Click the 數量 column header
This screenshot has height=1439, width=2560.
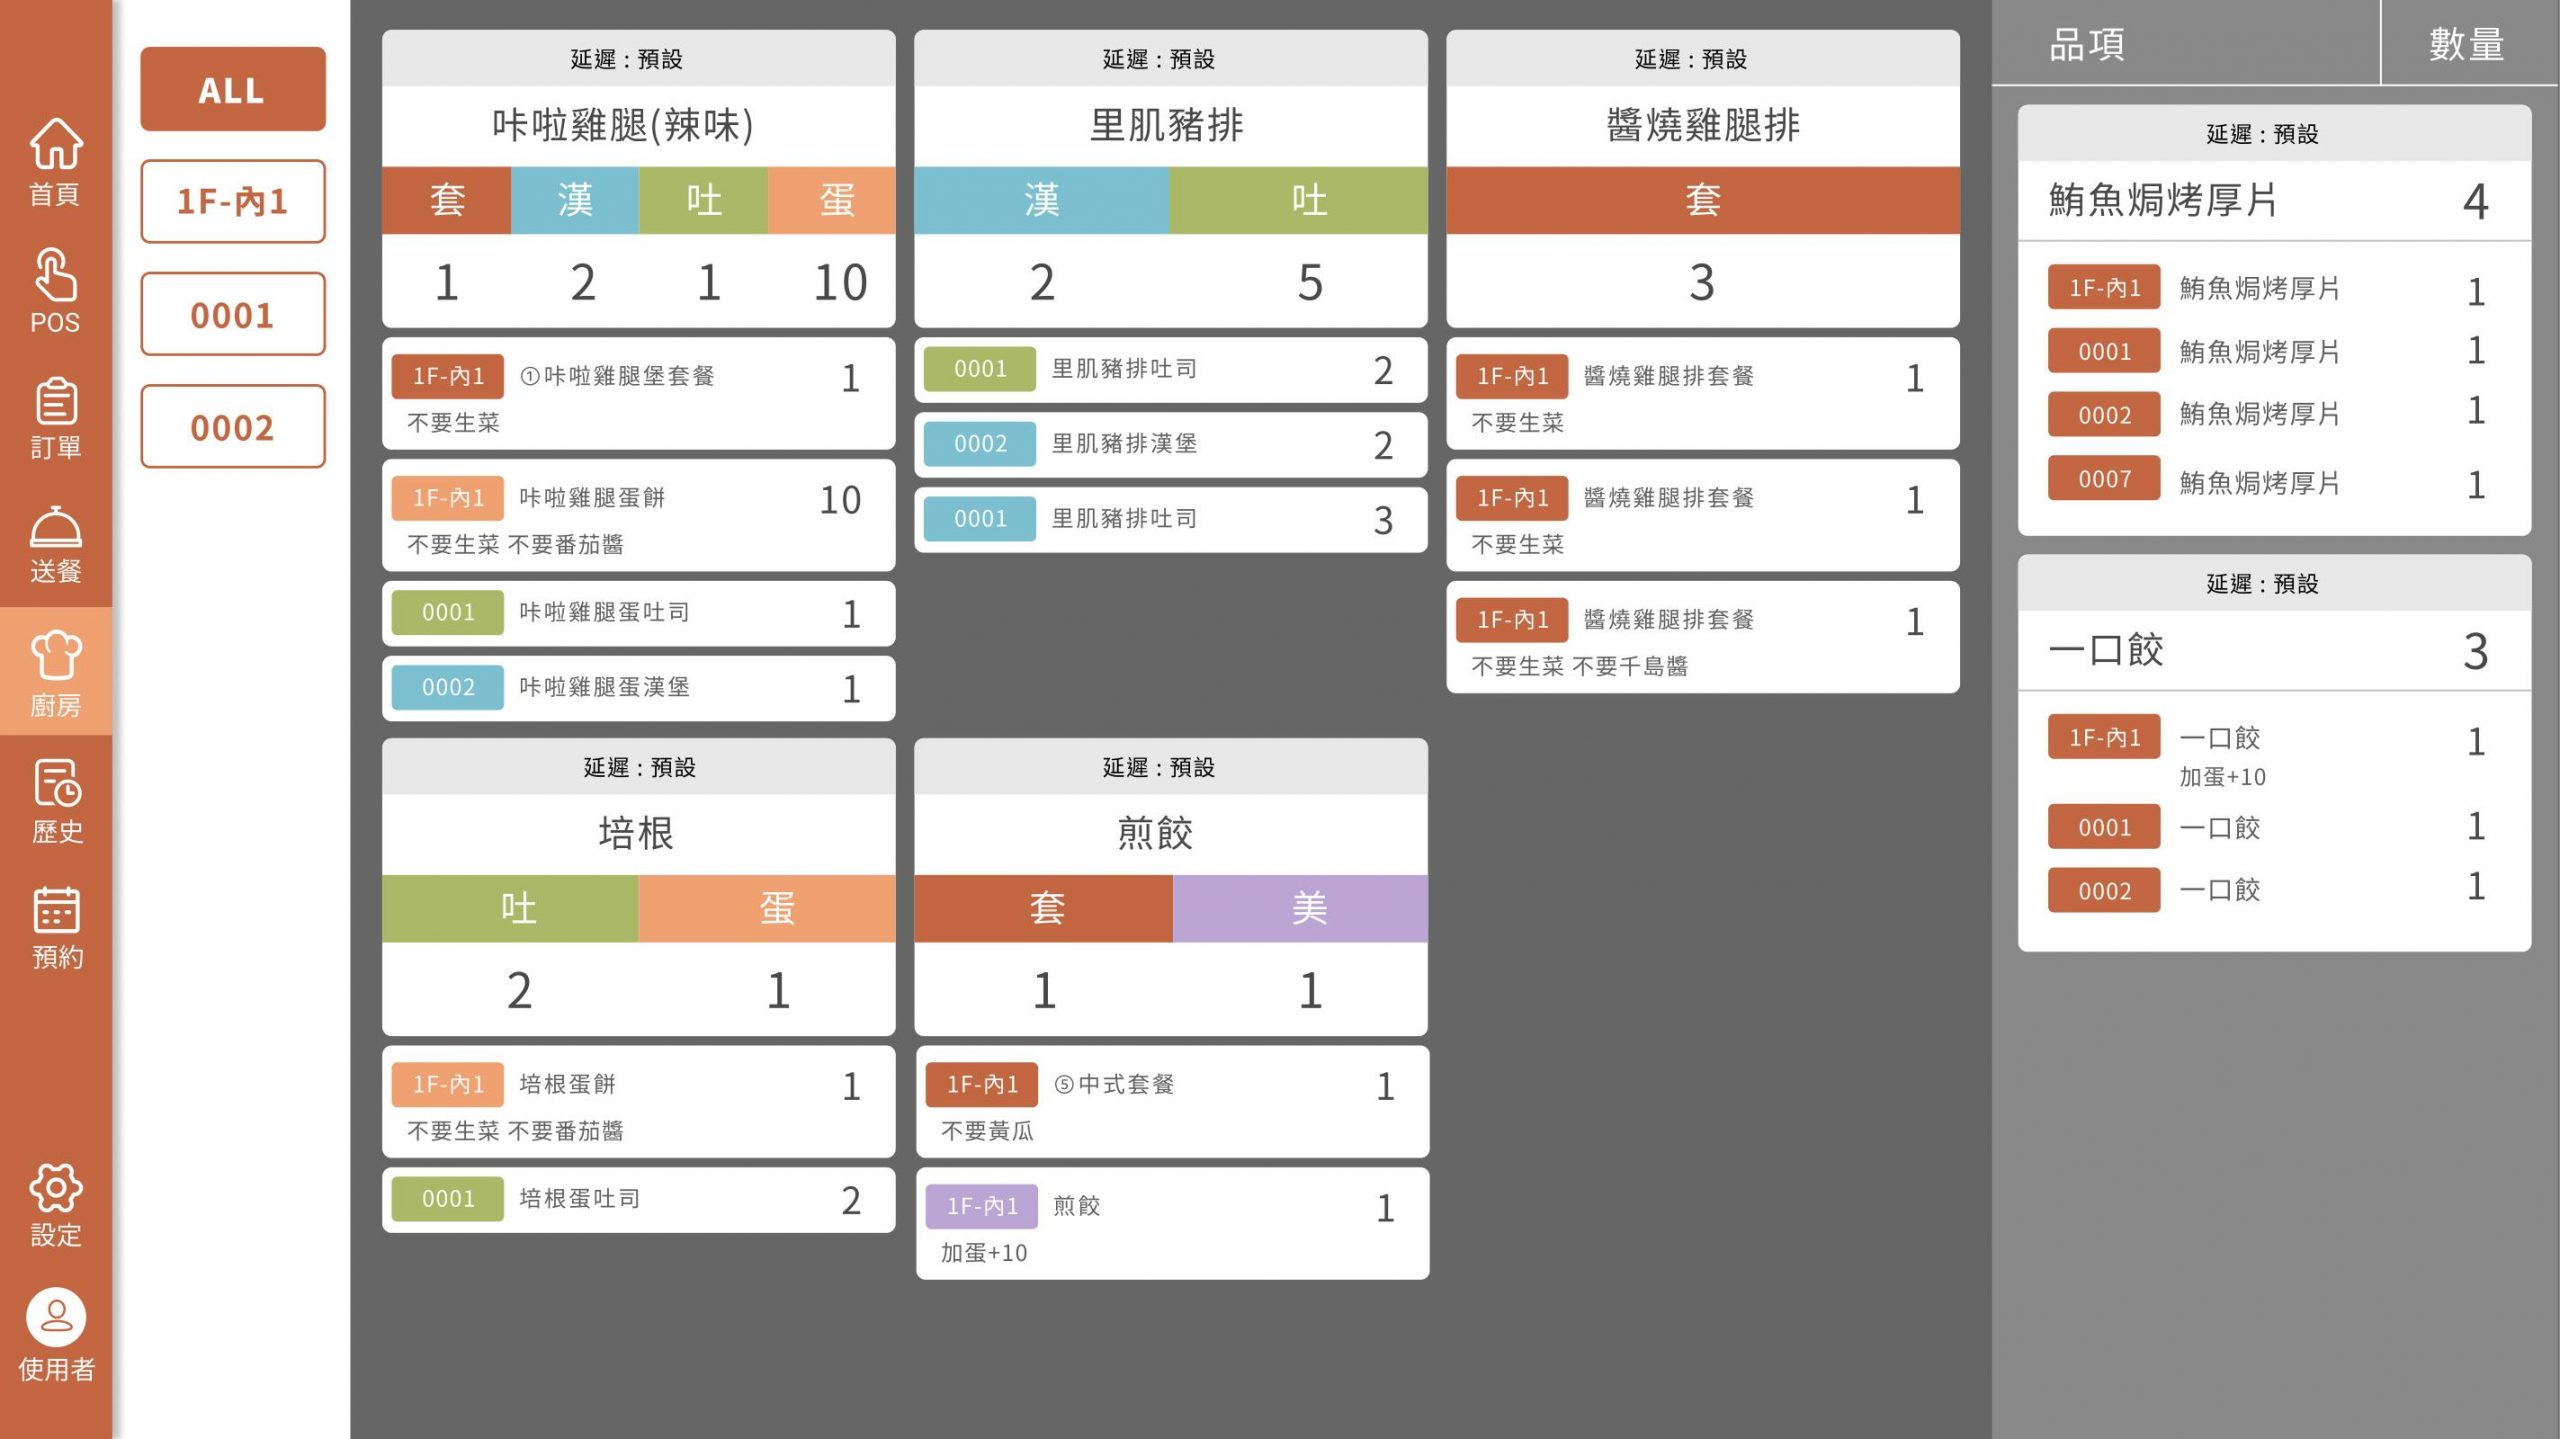[x=2468, y=43]
